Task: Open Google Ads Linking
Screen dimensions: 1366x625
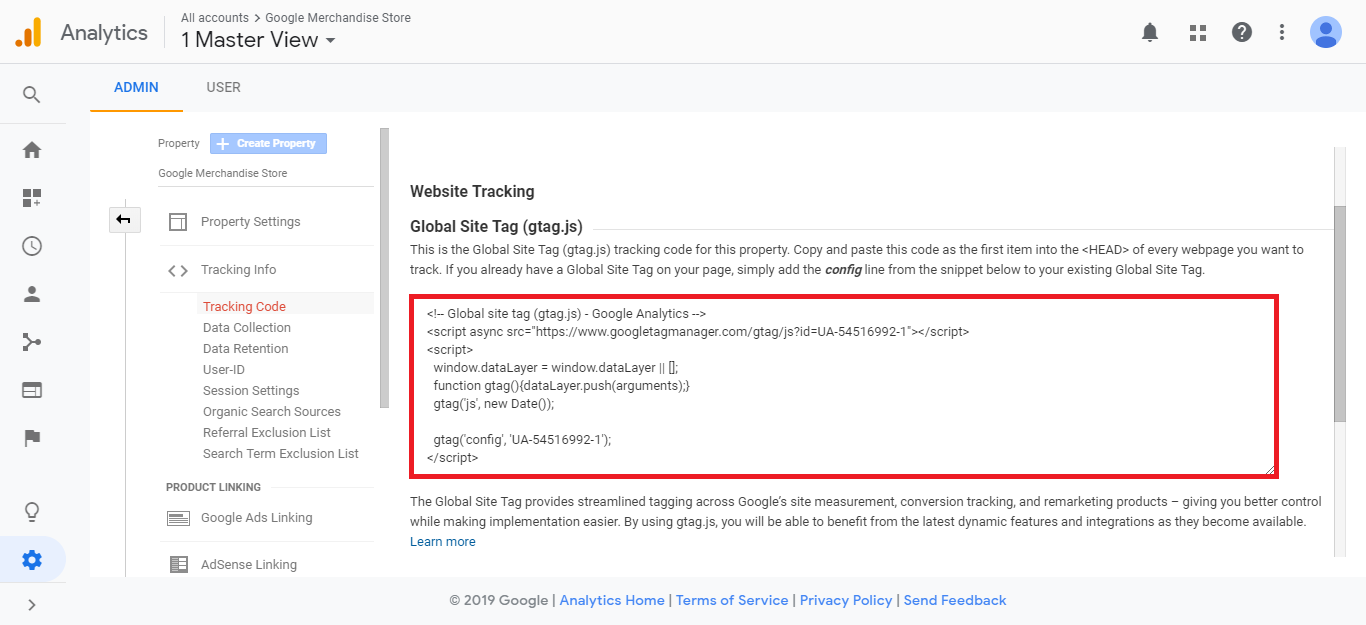Action: 257,518
